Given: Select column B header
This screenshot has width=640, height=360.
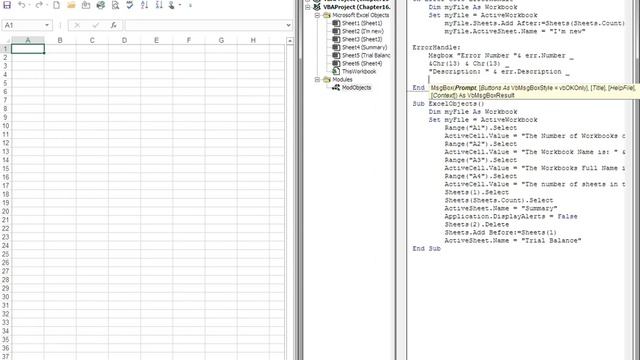Looking at the screenshot, I should pos(60,40).
